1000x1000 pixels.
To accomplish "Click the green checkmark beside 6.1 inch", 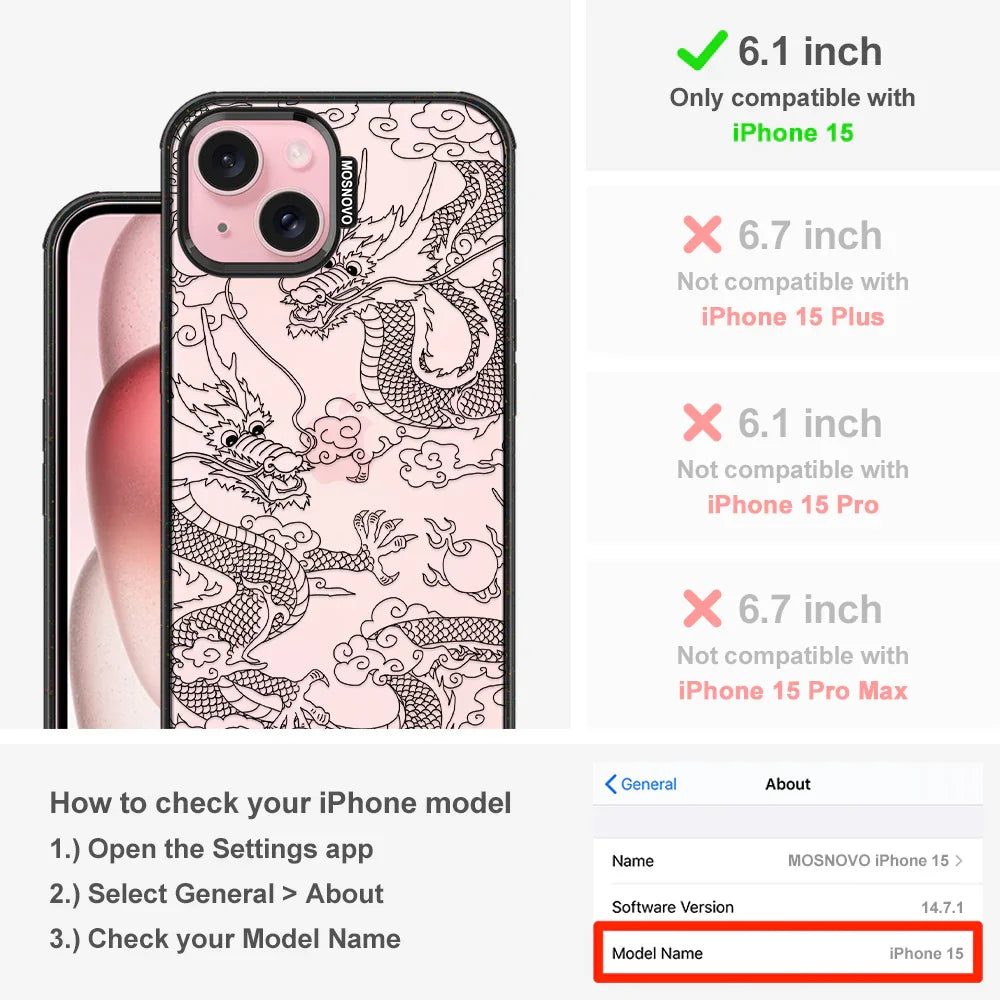I will click(702, 50).
